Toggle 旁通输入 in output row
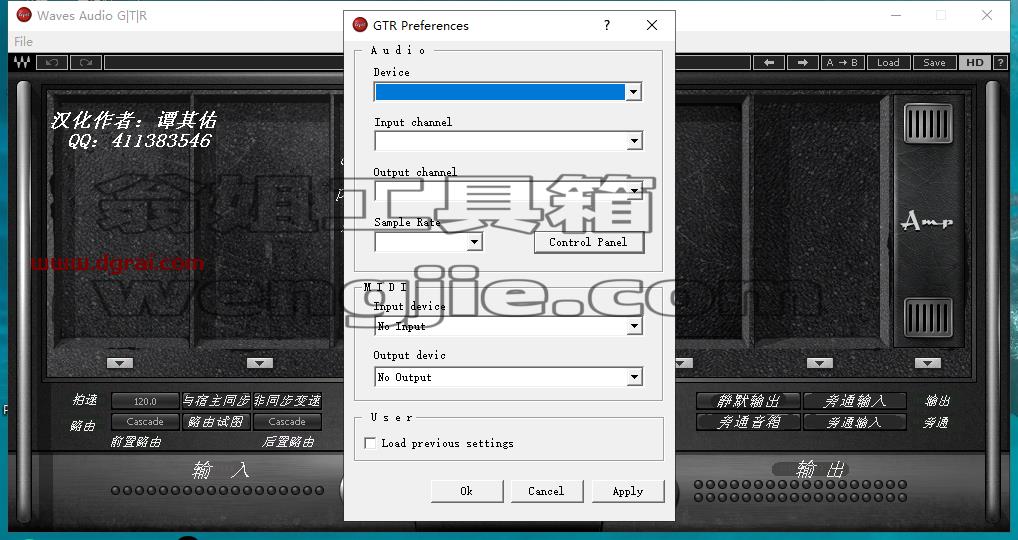Viewport: 1018px width, 540px height. click(854, 401)
